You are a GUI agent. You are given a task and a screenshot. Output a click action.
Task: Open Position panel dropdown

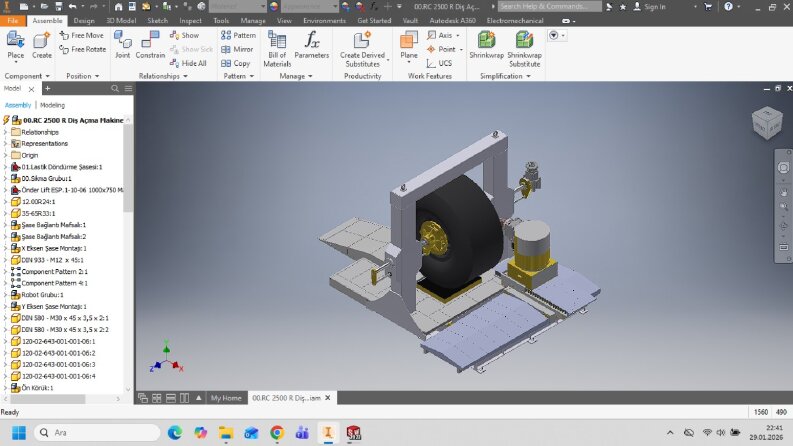tap(82, 76)
